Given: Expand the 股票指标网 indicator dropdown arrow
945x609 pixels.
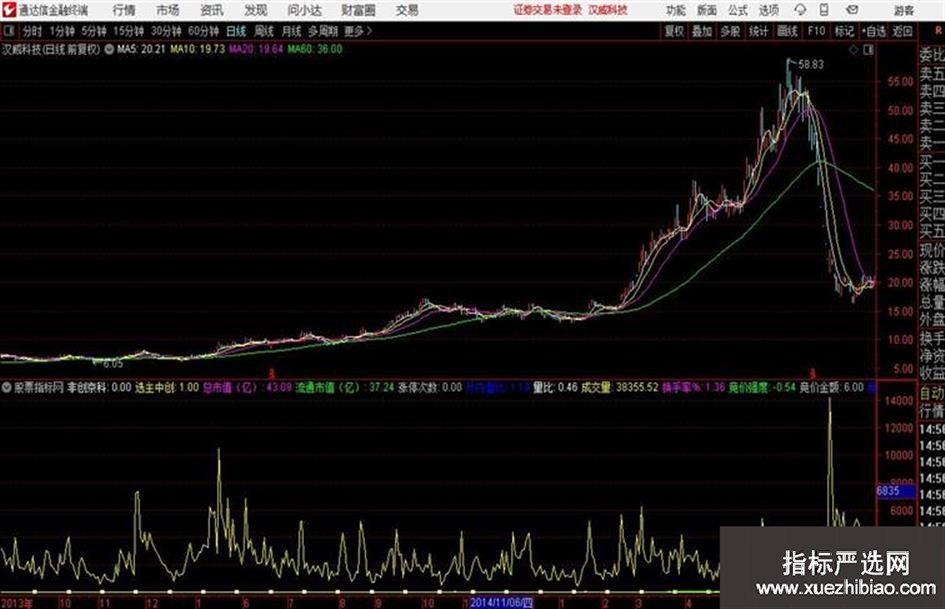Looking at the screenshot, I should pyautogui.click(x=7, y=387).
